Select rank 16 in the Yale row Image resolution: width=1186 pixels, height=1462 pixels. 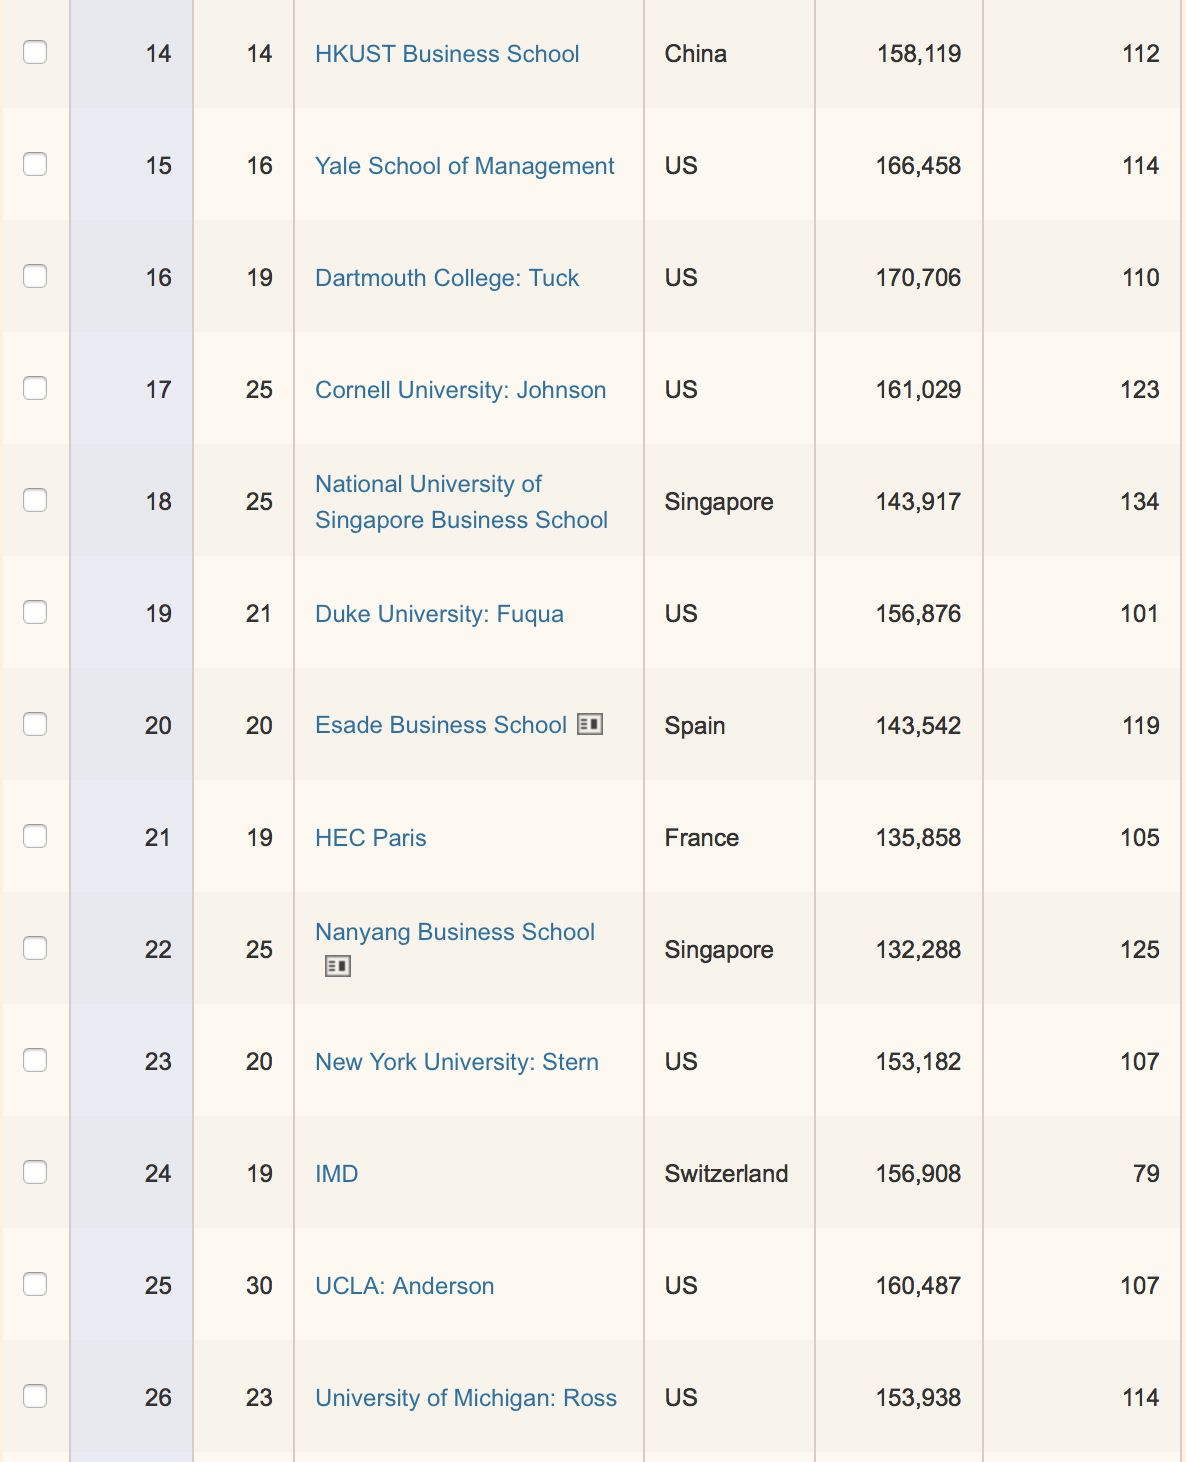coord(260,166)
